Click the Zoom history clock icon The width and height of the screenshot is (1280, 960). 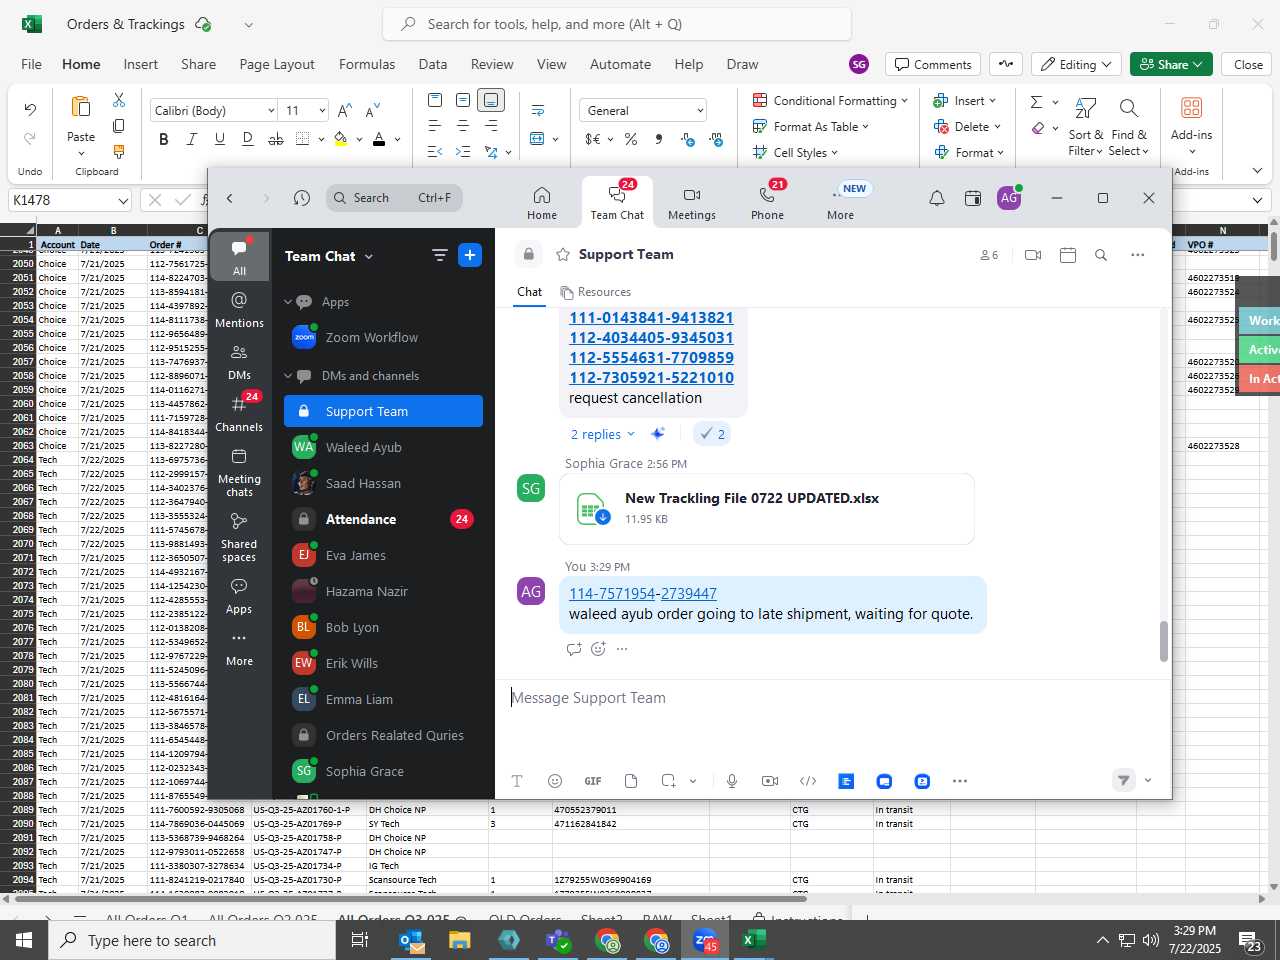click(302, 198)
